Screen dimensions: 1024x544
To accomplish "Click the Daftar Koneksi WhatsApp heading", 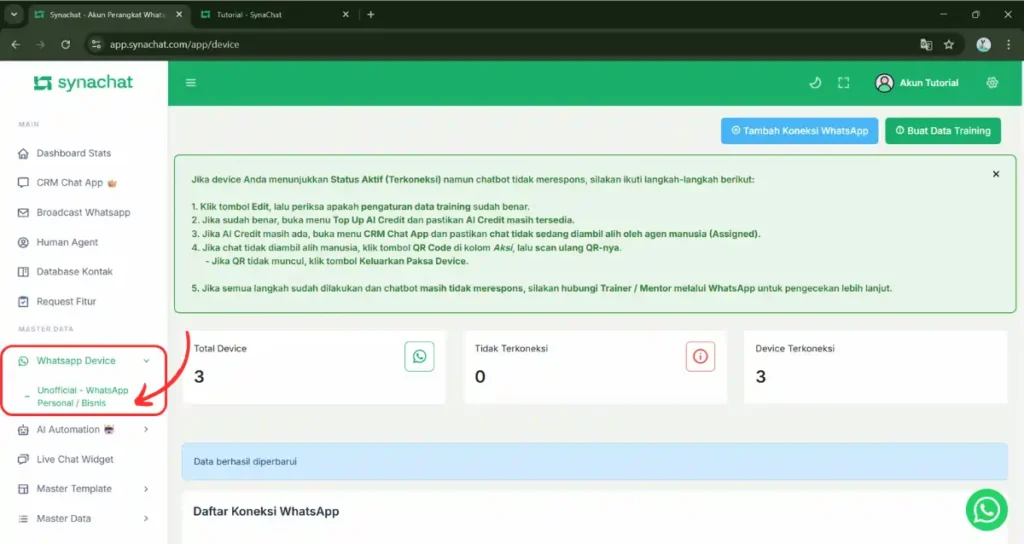I will point(266,511).
